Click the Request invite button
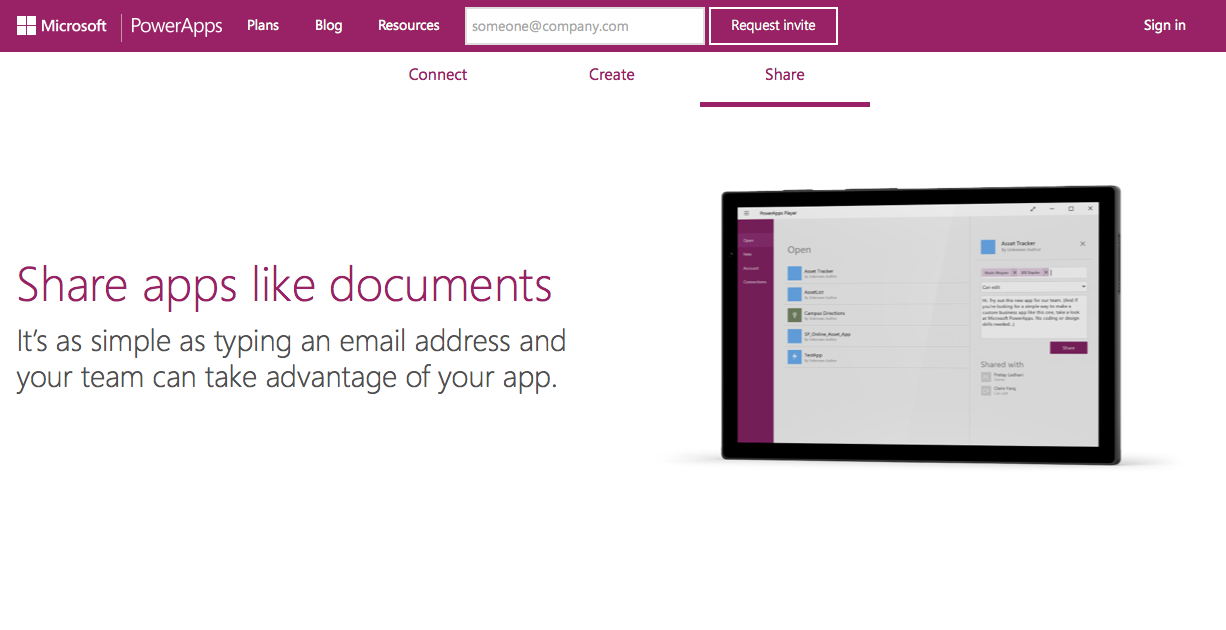This screenshot has height=630, width=1226. click(773, 26)
